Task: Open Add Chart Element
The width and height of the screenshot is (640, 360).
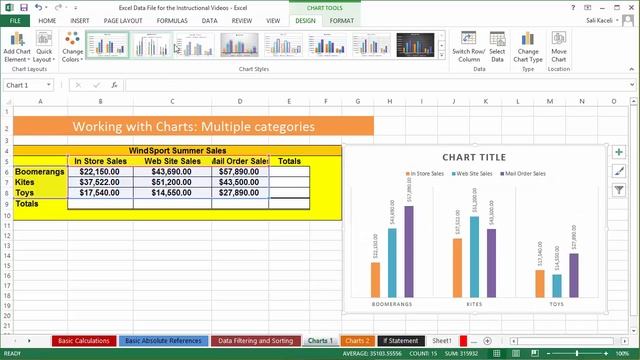Action: point(17,47)
